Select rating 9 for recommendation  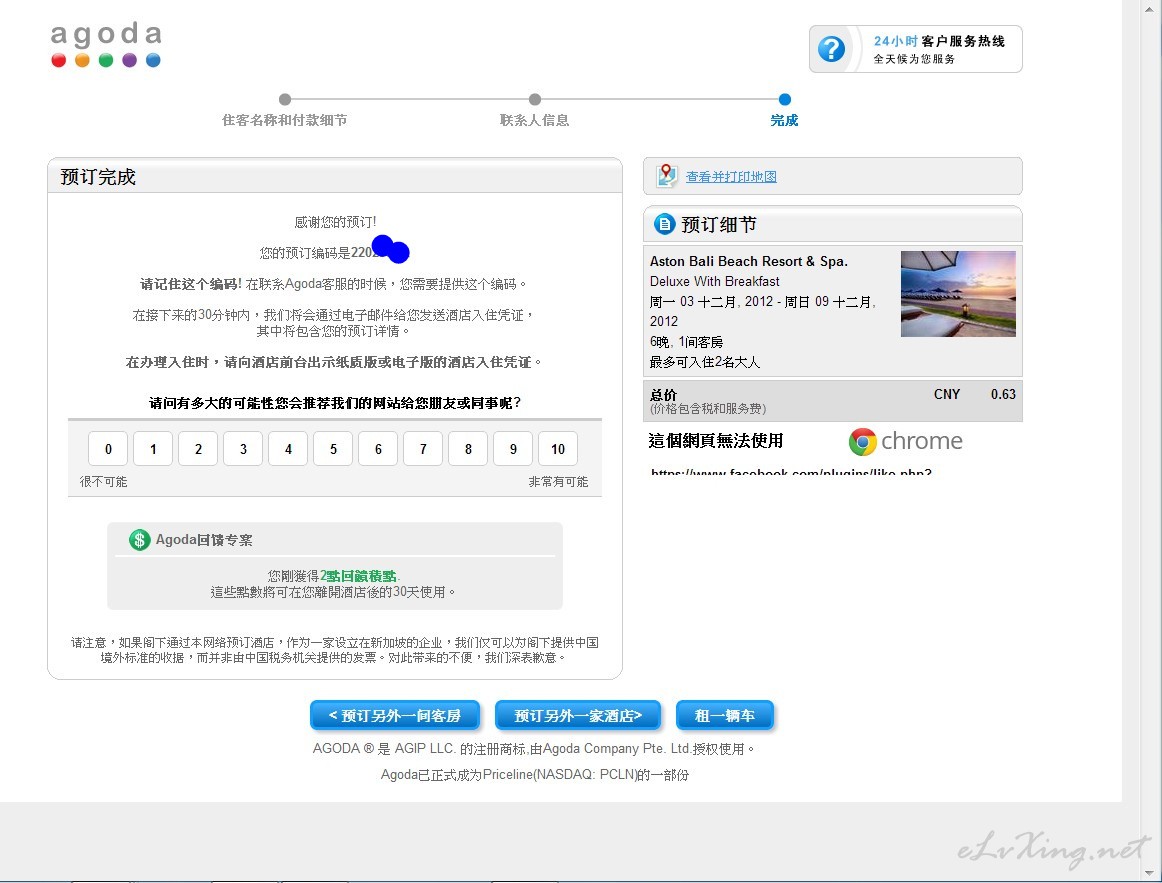pyautogui.click(x=513, y=449)
